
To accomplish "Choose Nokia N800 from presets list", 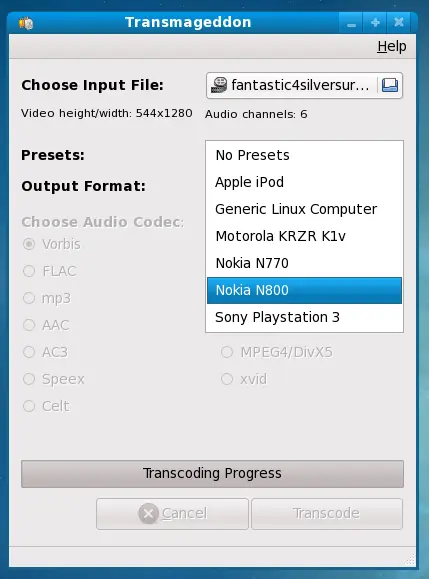I will (x=304, y=290).
